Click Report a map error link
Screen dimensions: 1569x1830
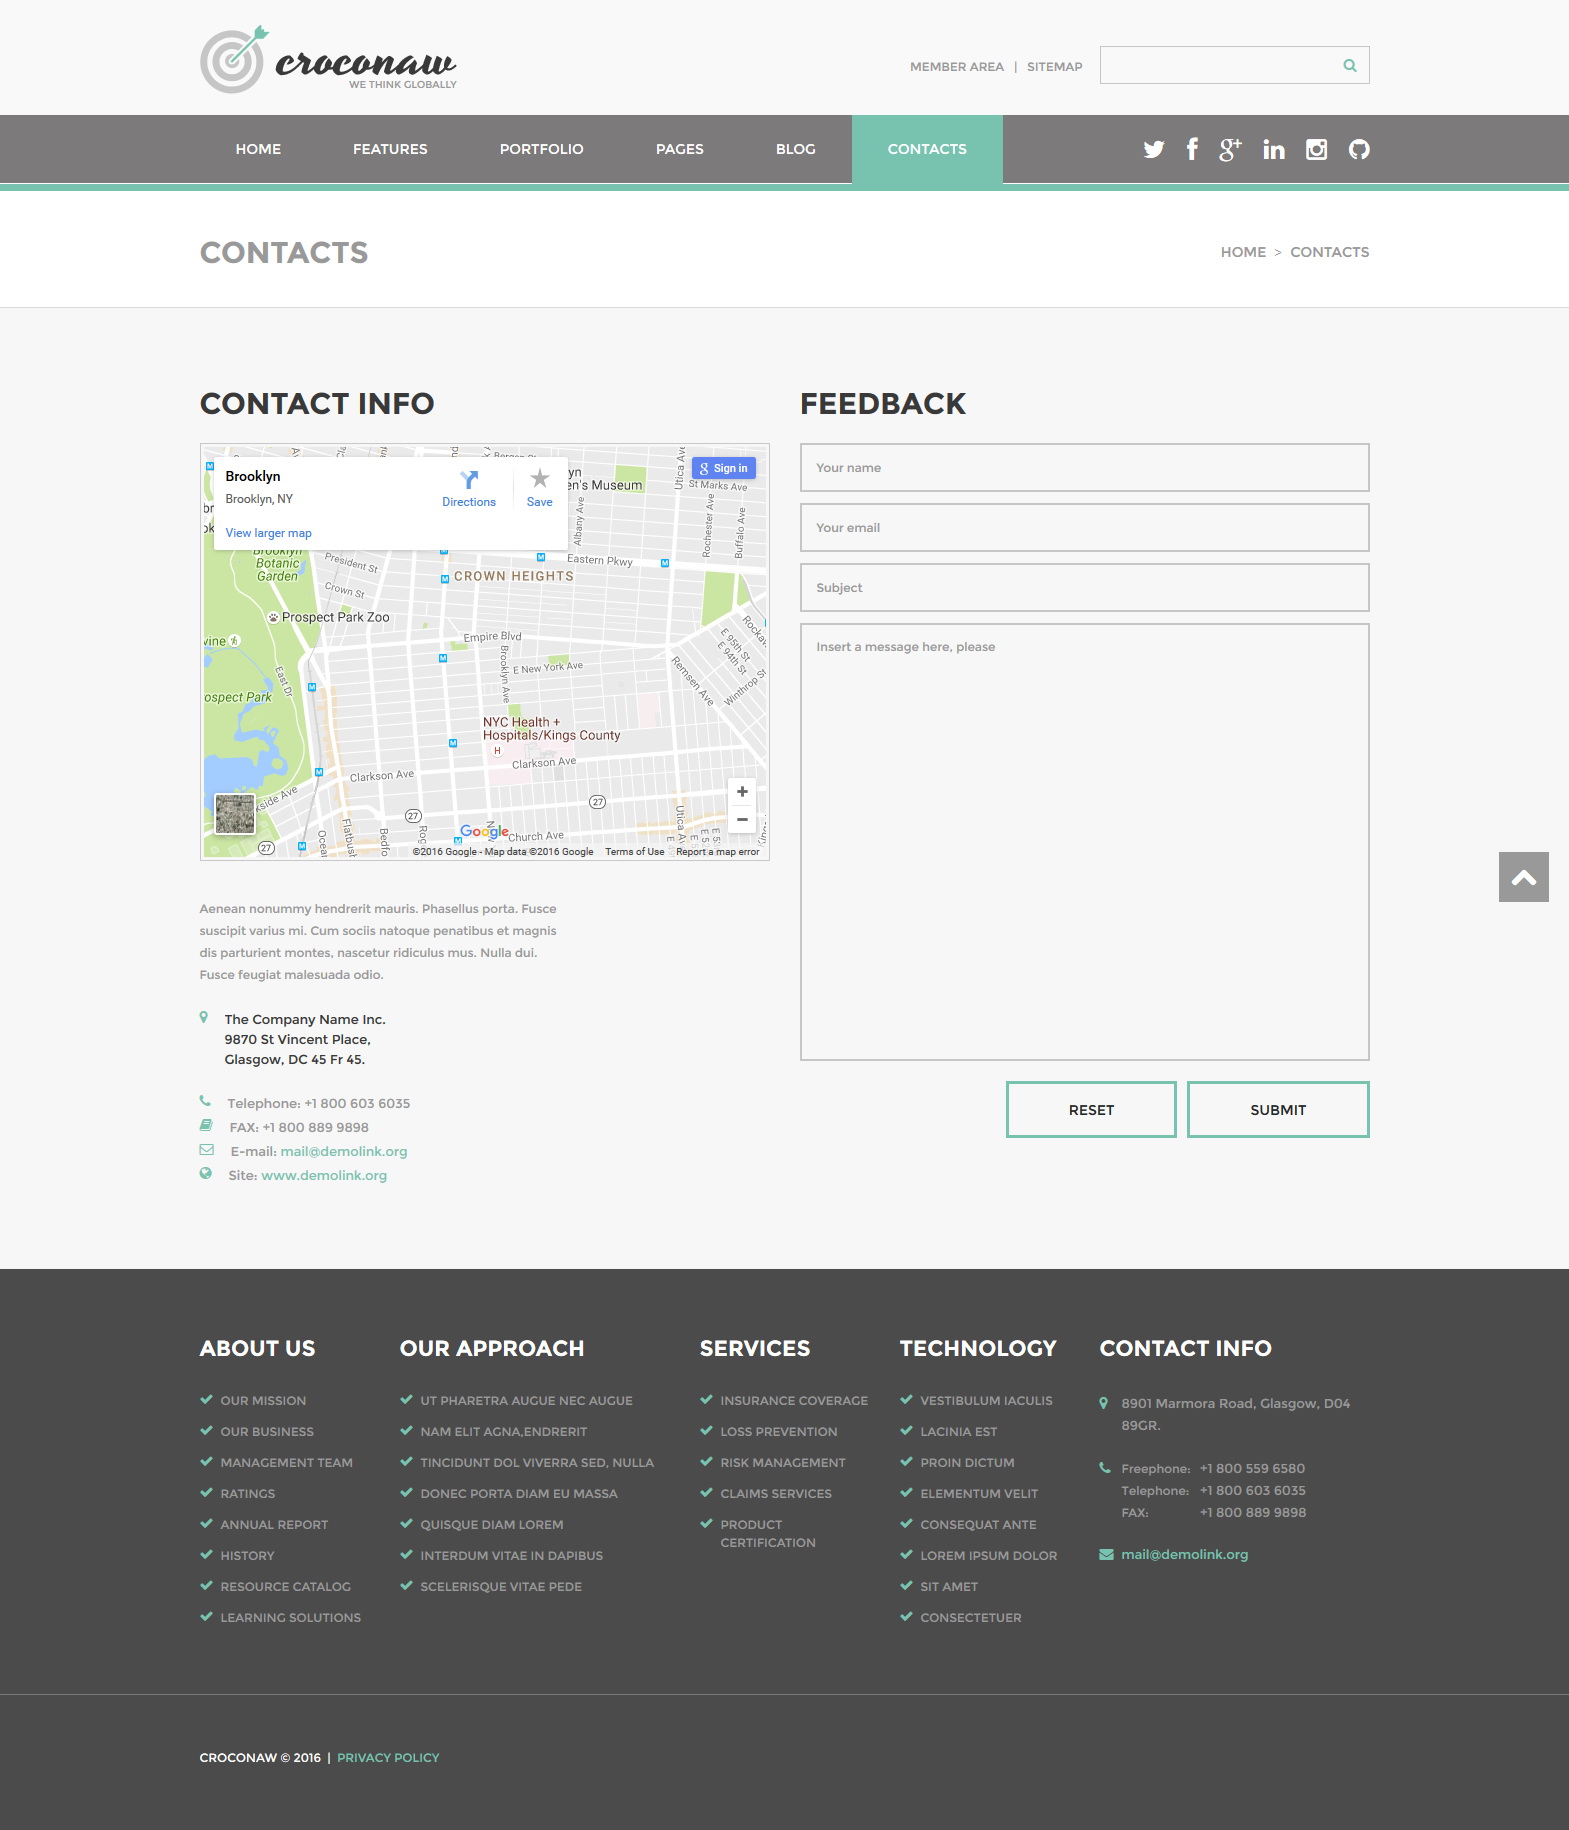pyautogui.click(x=718, y=852)
